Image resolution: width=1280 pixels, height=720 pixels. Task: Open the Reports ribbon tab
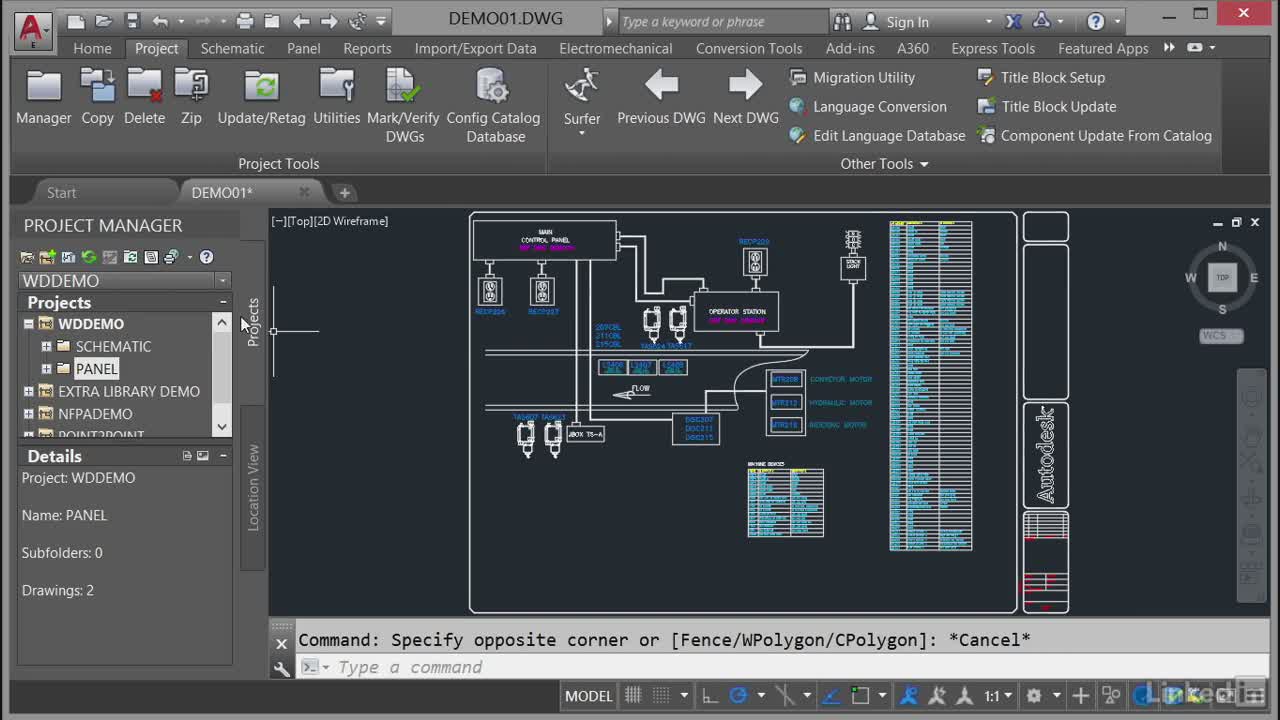pyautogui.click(x=367, y=48)
